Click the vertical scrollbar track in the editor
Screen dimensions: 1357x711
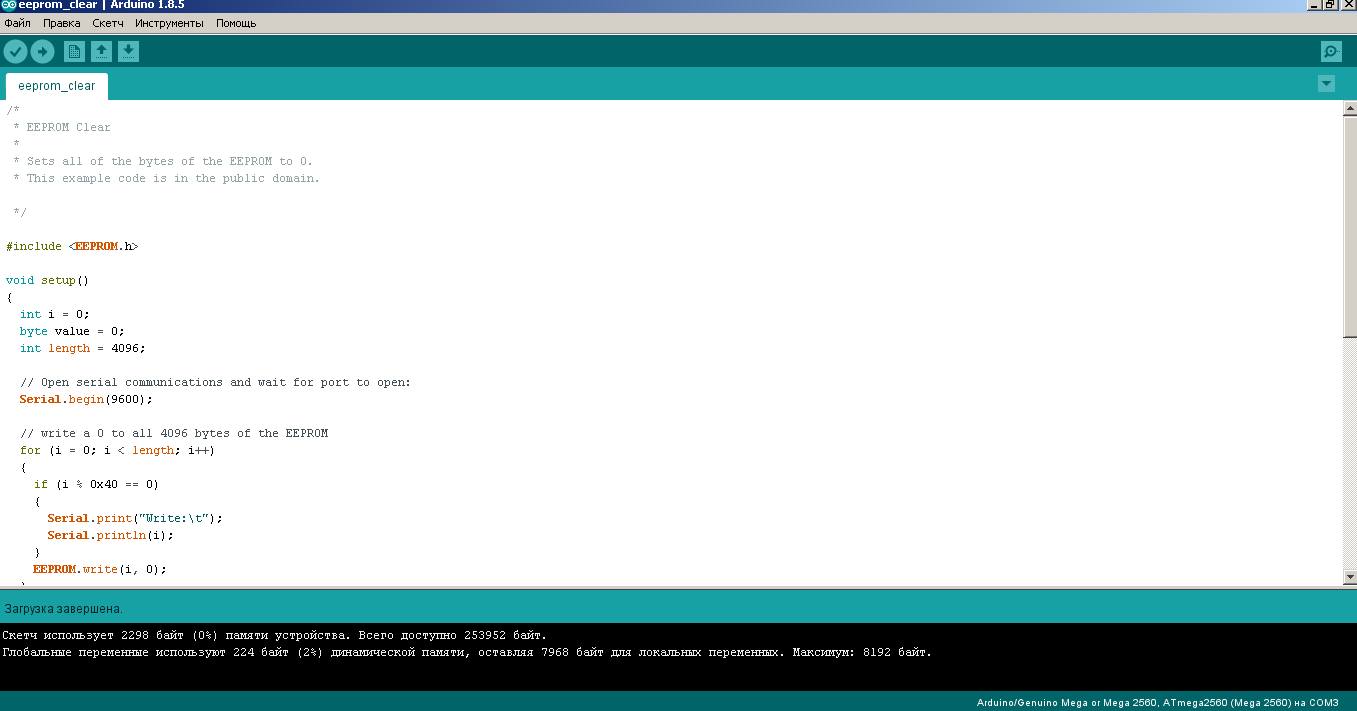click(1349, 450)
